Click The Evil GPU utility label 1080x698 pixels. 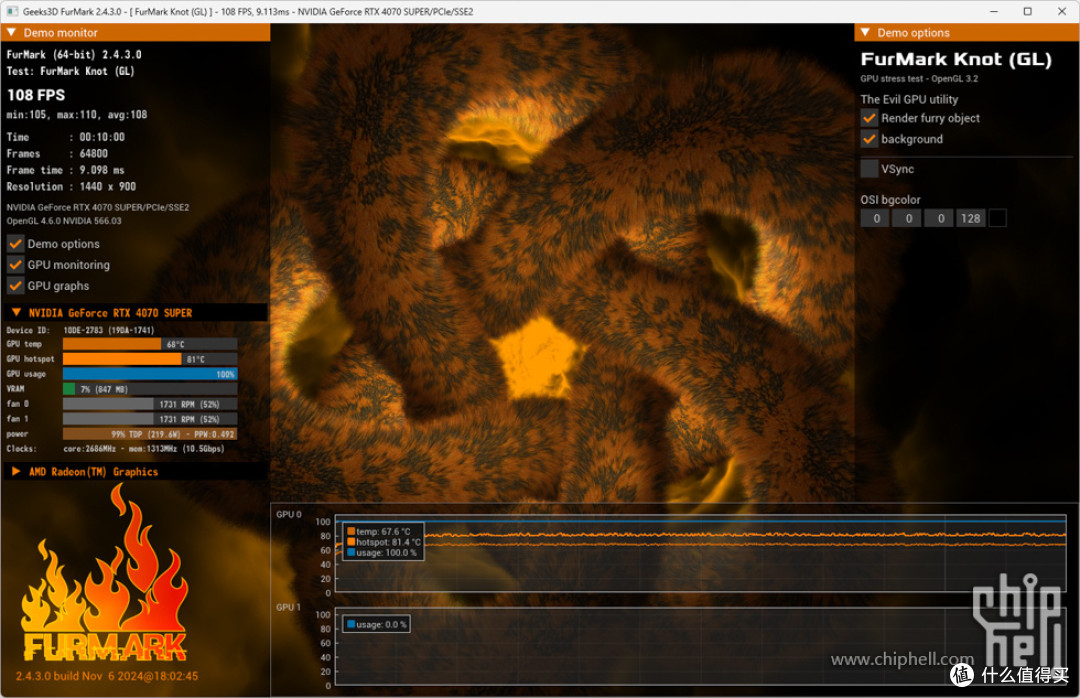[x=909, y=99]
